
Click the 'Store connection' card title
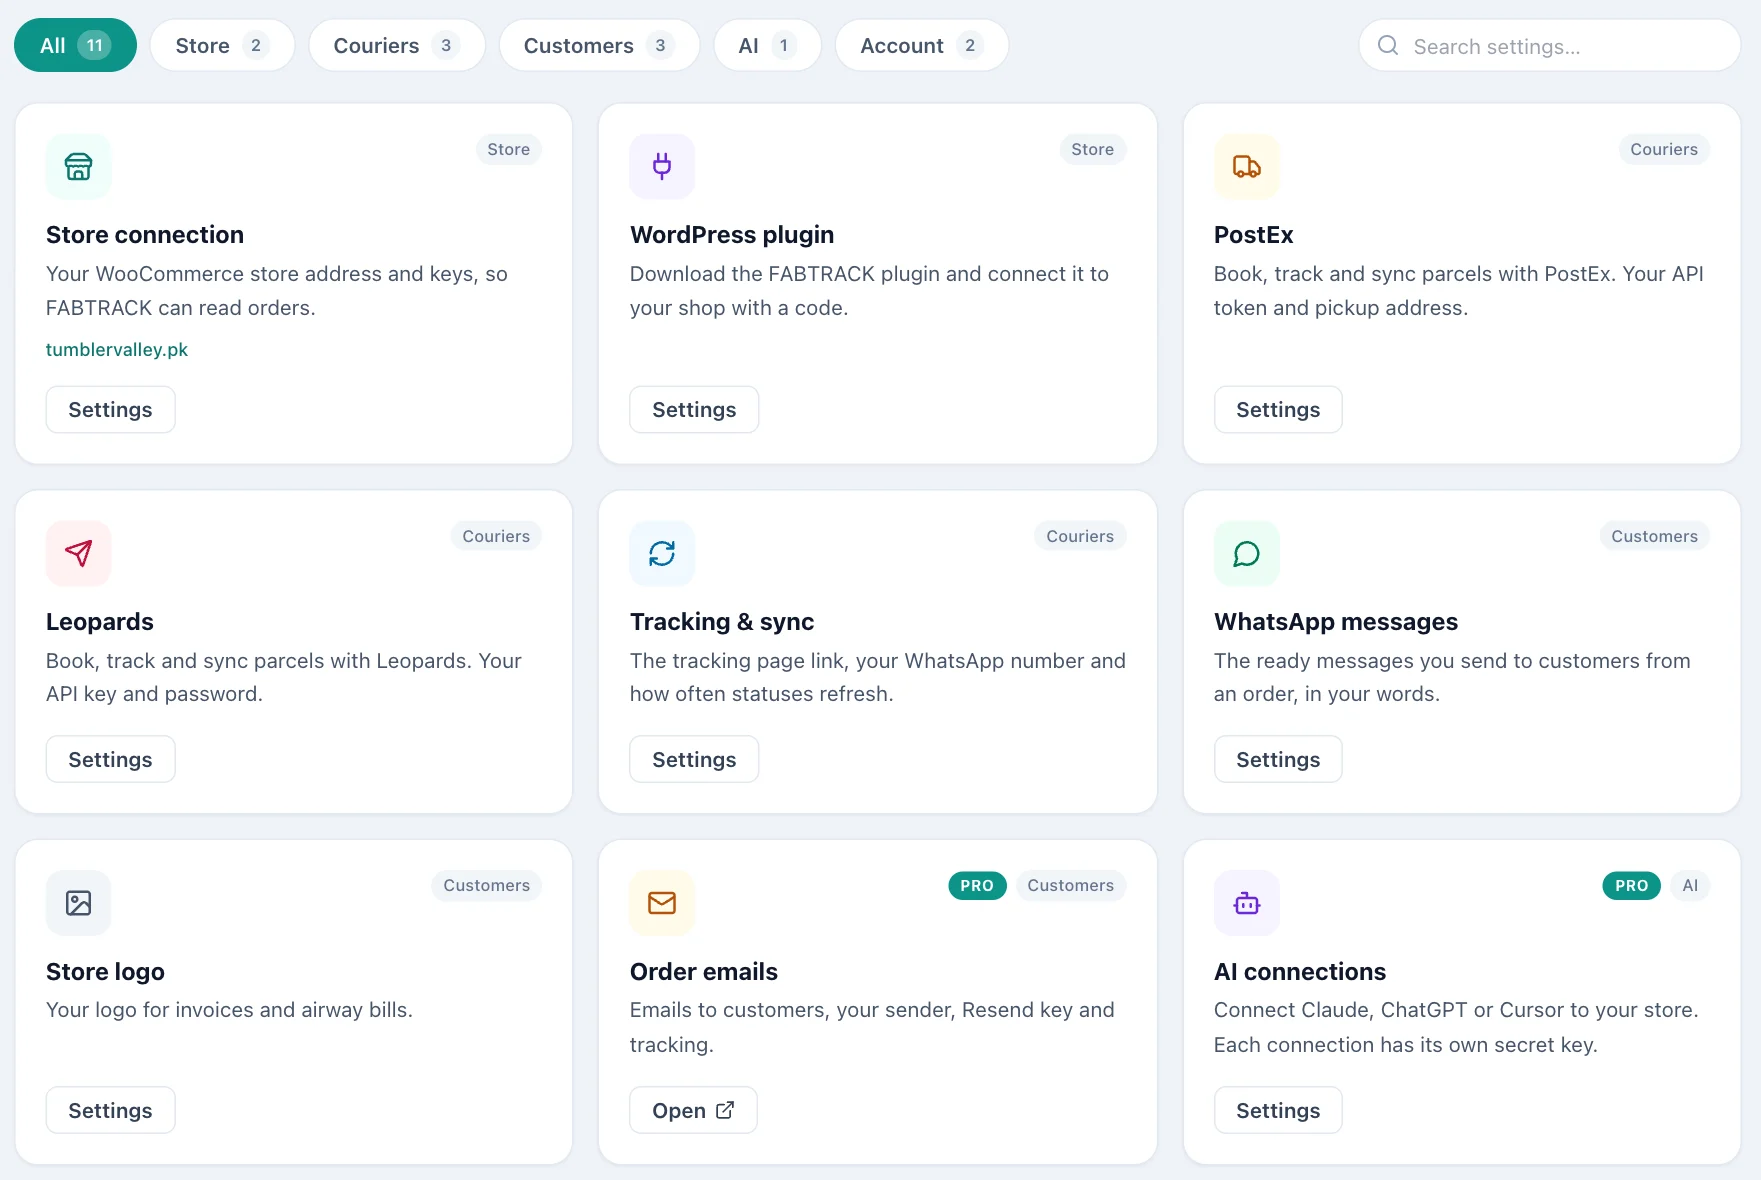click(x=145, y=235)
